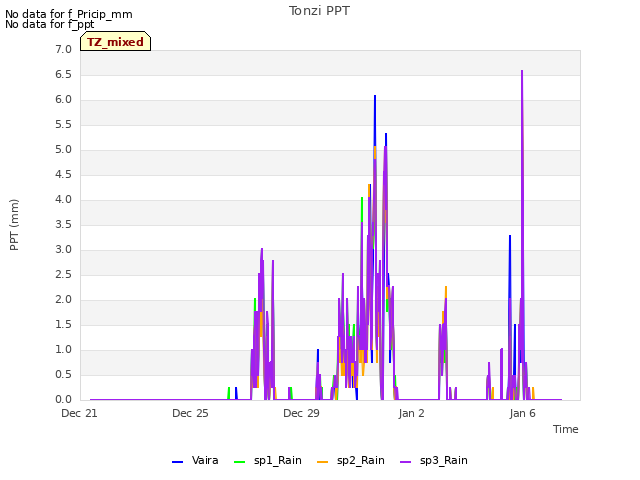
Task: Click the Vaira legend label
Action: tap(205, 460)
